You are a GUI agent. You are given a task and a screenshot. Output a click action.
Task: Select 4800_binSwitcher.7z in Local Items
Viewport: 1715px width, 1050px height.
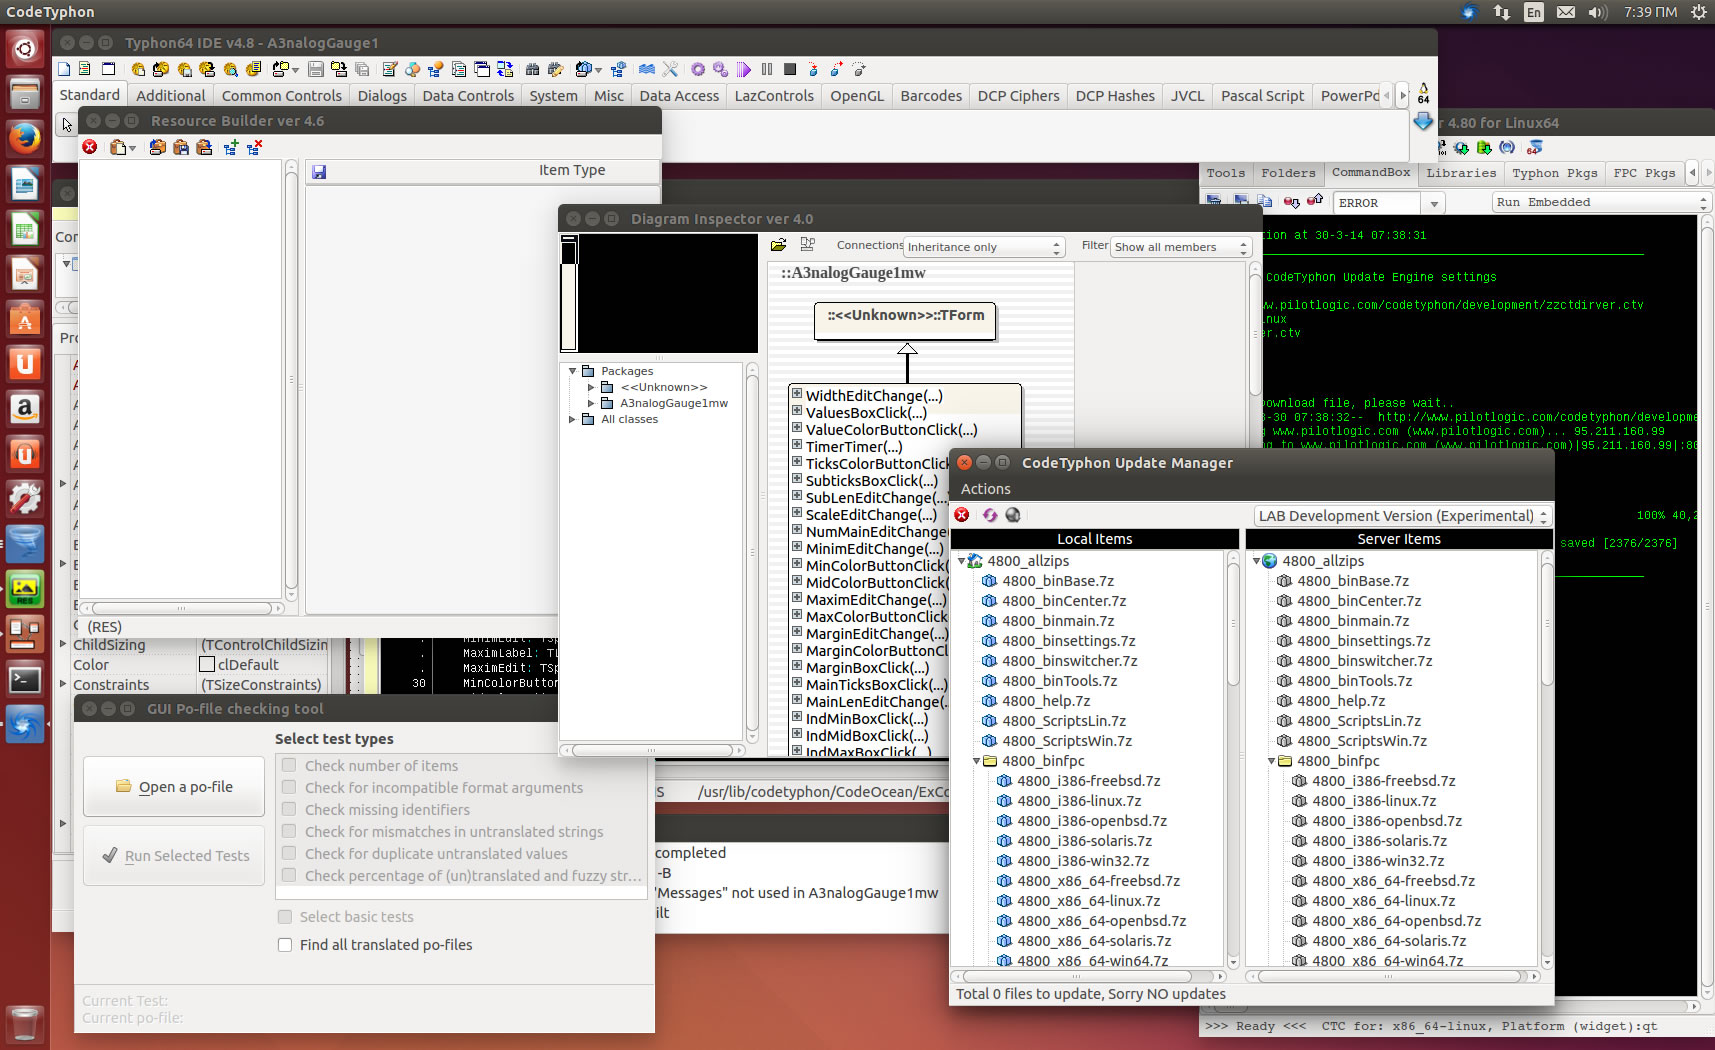1069,661
